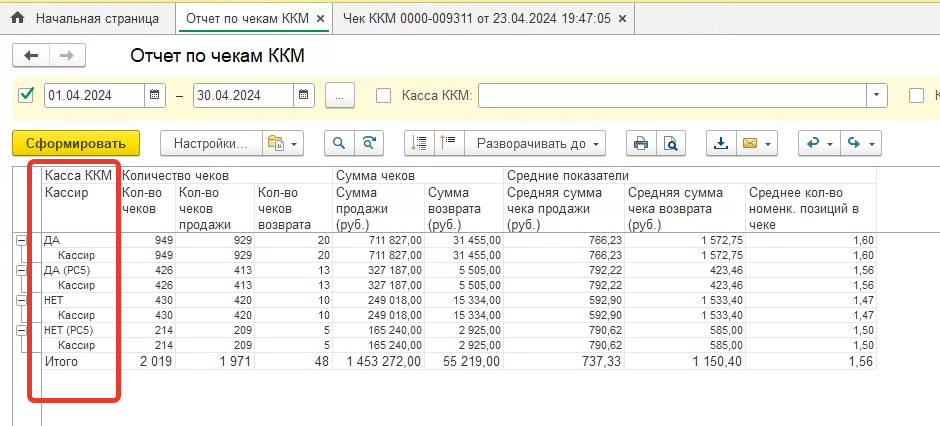Open Print preview with the page-magnifier icon
940x426 pixels.
[x=670, y=144]
